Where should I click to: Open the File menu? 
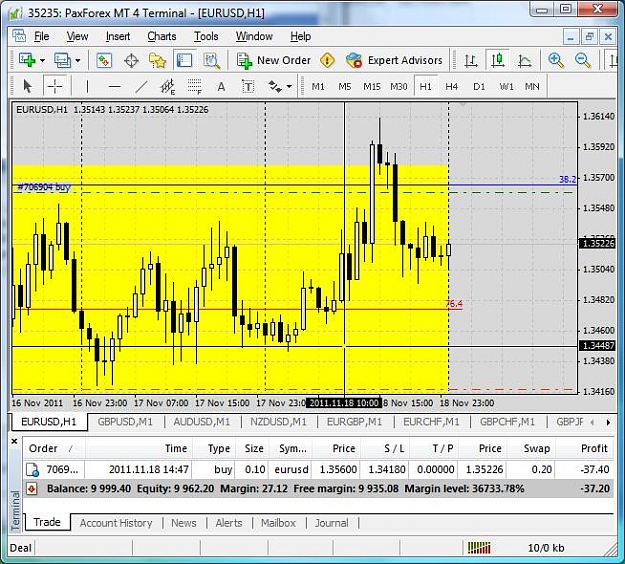coord(41,36)
